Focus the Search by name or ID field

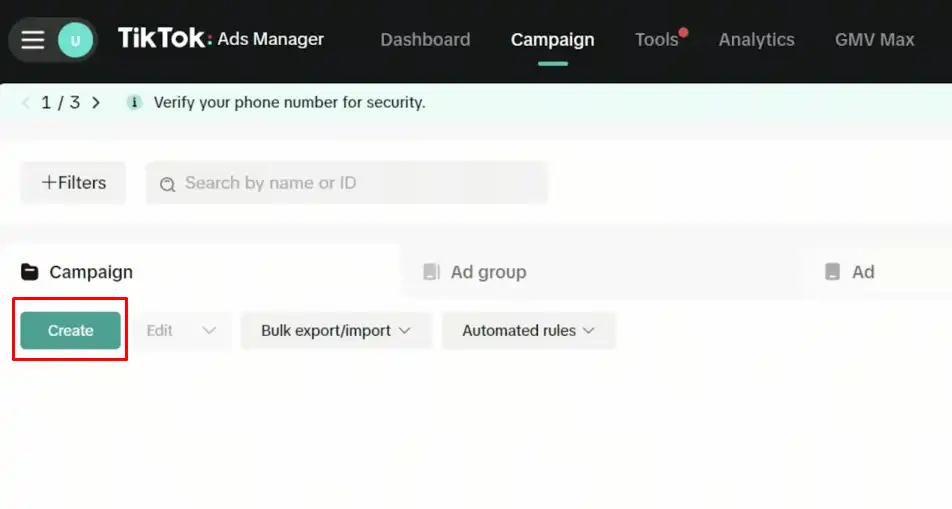347,183
